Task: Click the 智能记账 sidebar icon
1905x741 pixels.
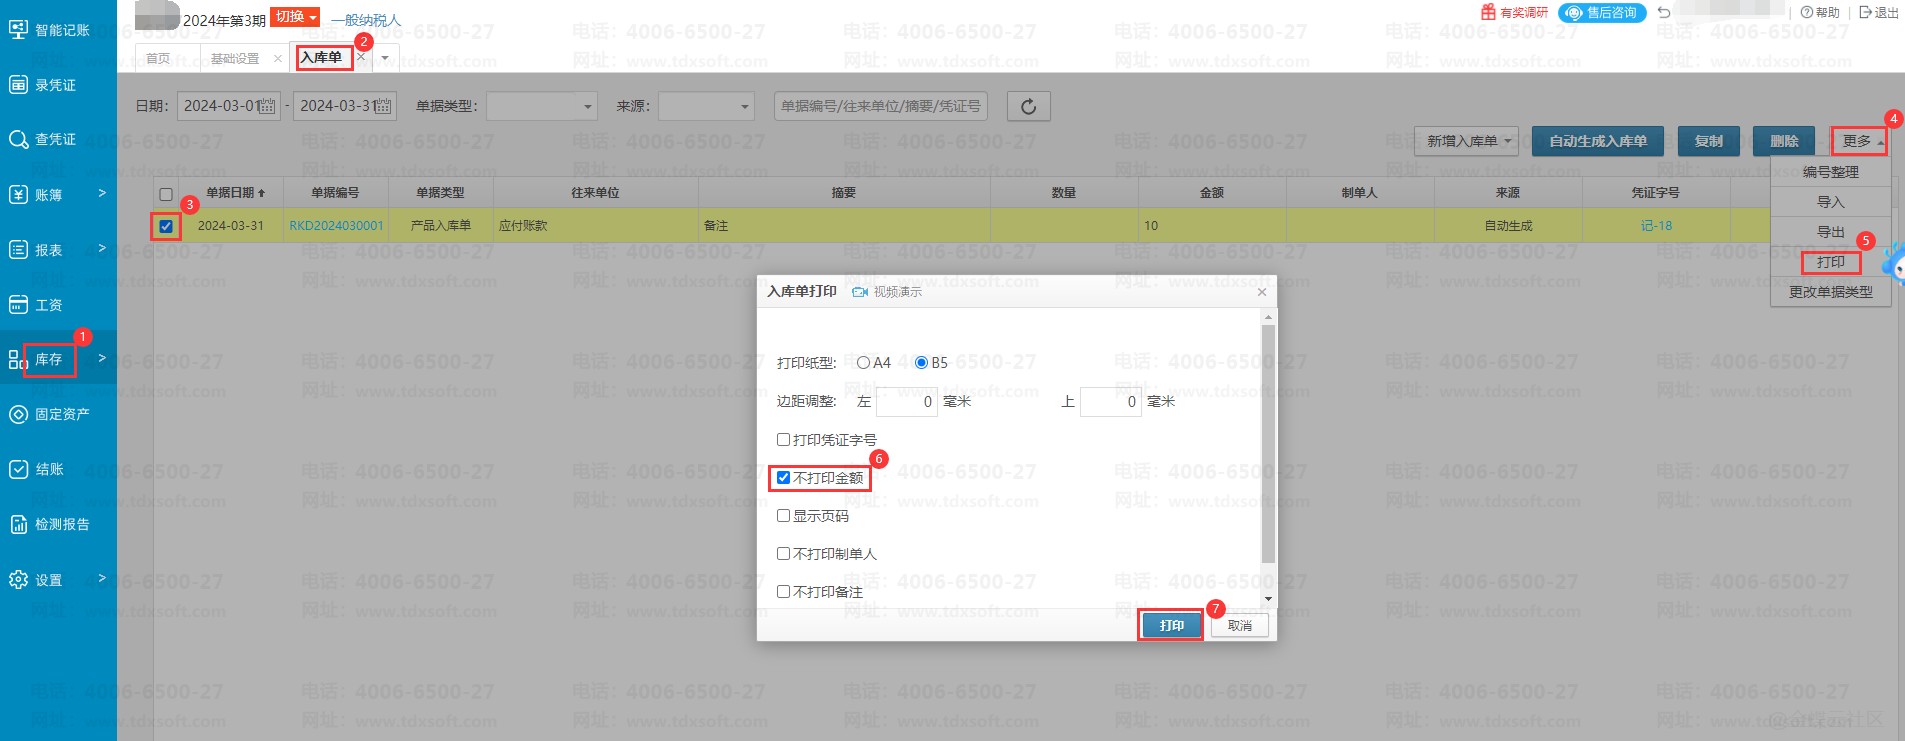Action: [18, 30]
